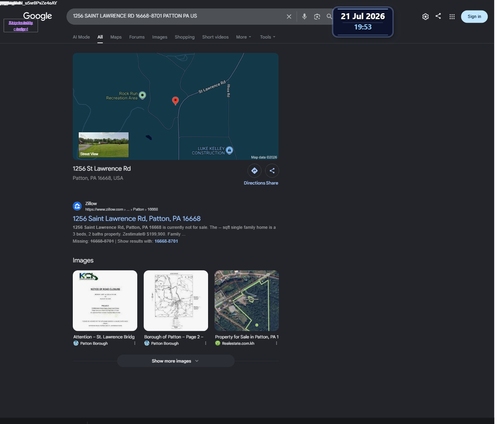Open the KCK notice of road closure image
Viewport: 500px width, 424px height.
[105, 300]
